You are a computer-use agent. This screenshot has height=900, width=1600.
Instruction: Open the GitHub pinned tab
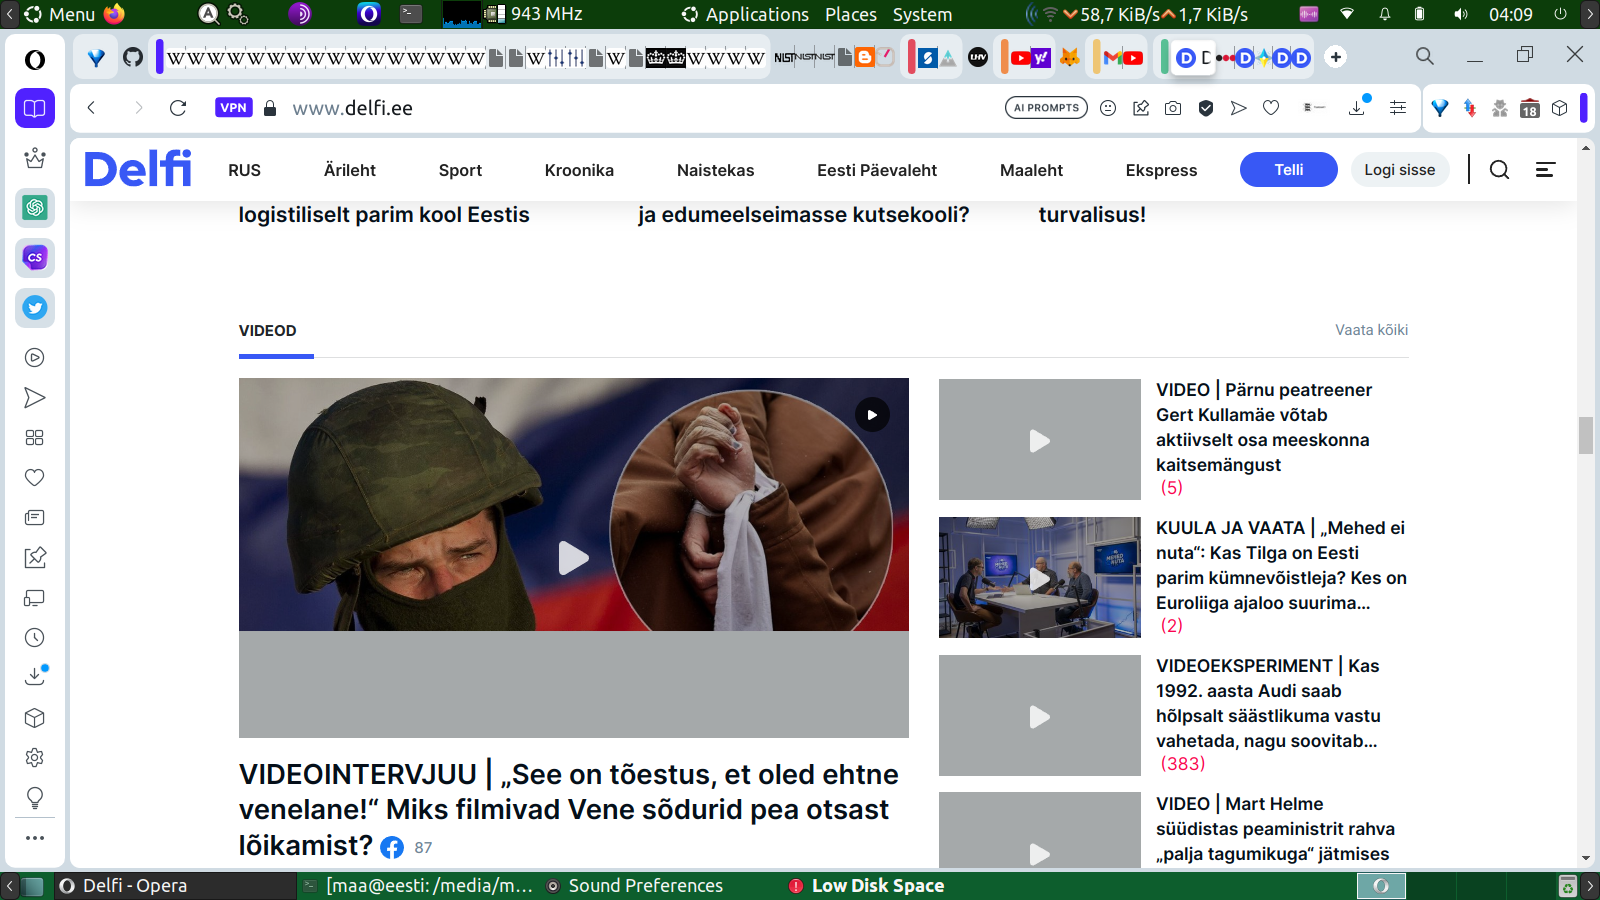pyautogui.click(x=133, y=57)
